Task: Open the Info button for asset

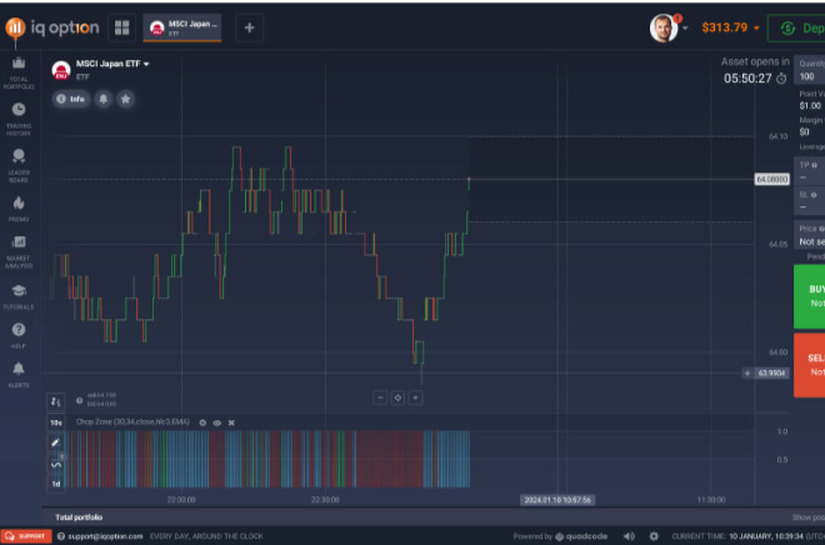Action: [71, 99]
